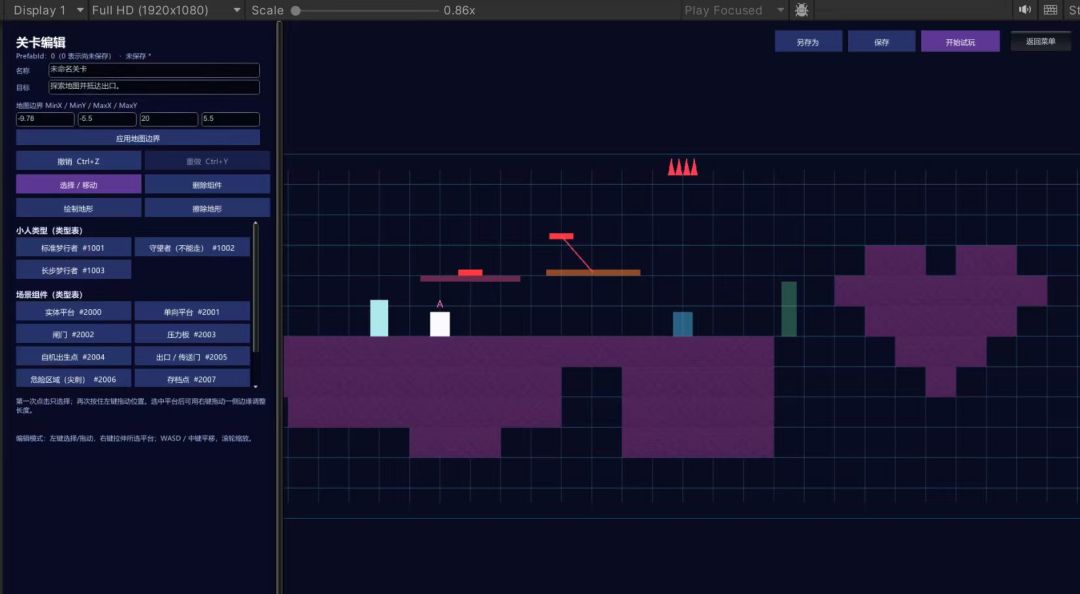
Task: Toggle the Frame Debugger bug icon
Action: point(802,10)
